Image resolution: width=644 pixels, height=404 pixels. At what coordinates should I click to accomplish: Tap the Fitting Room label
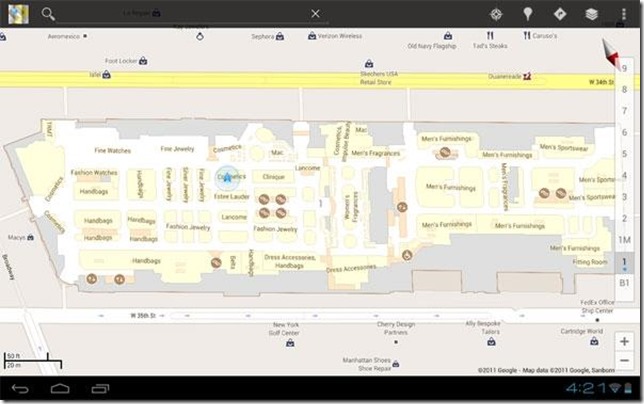tap(590, 262)
